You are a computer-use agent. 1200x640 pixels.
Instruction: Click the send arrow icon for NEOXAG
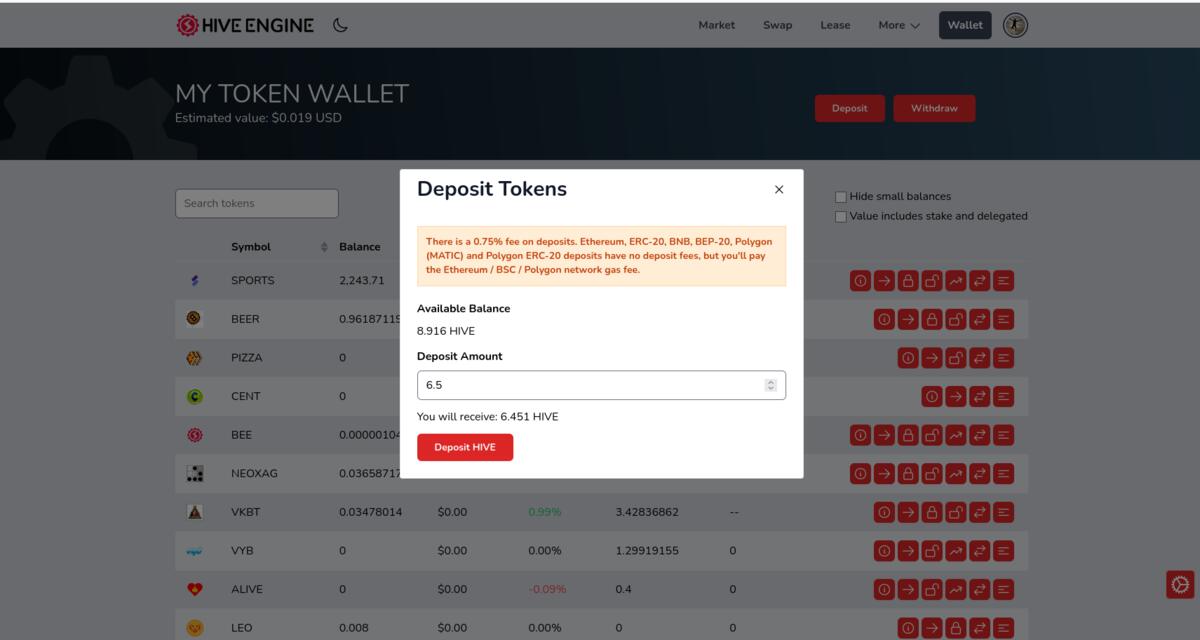(884, 474)
